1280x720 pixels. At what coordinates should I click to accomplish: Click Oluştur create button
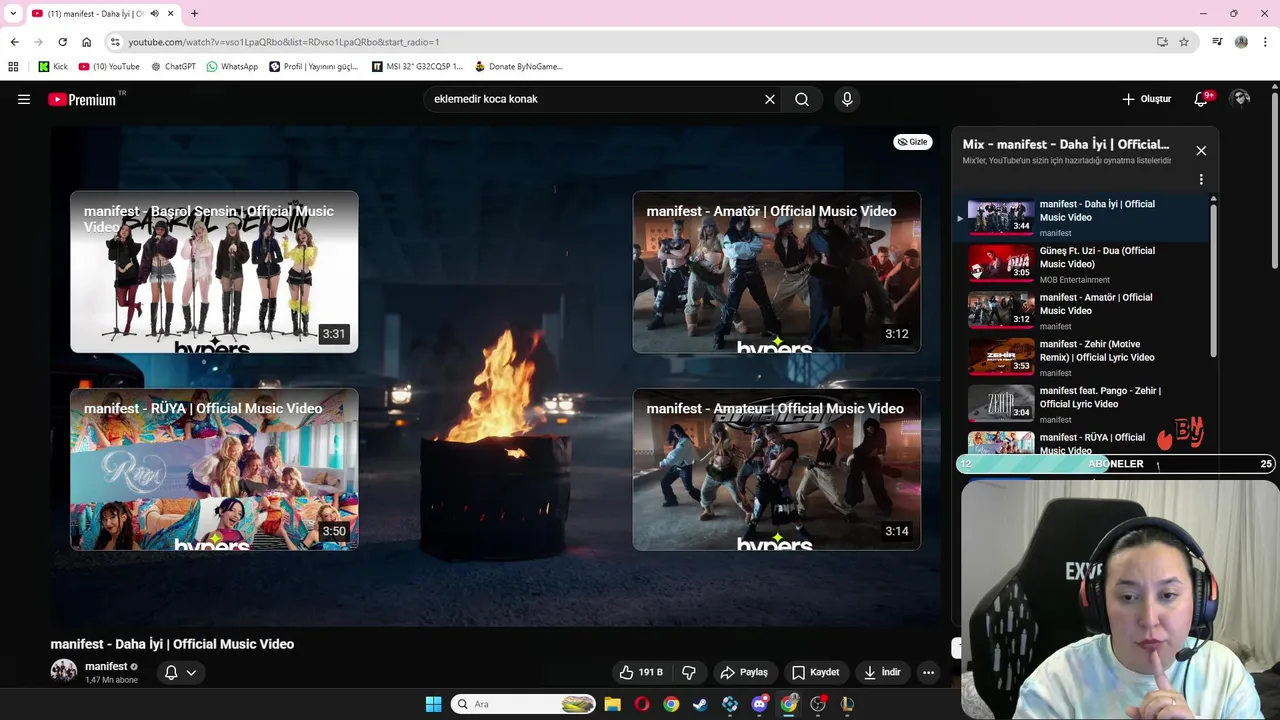click(x=1146, y=99)
